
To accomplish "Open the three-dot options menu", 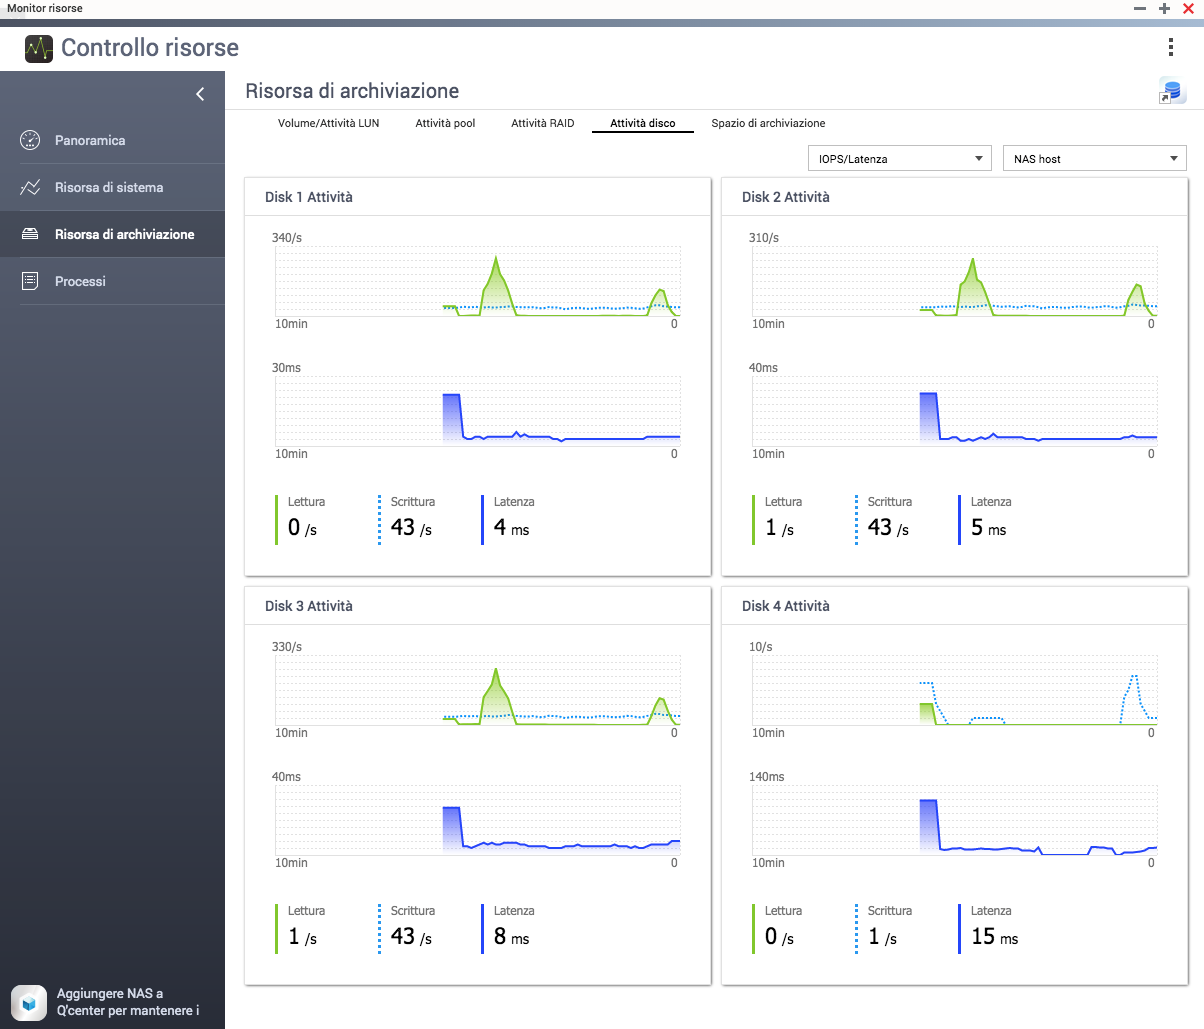I will [x=1171, y=48].
